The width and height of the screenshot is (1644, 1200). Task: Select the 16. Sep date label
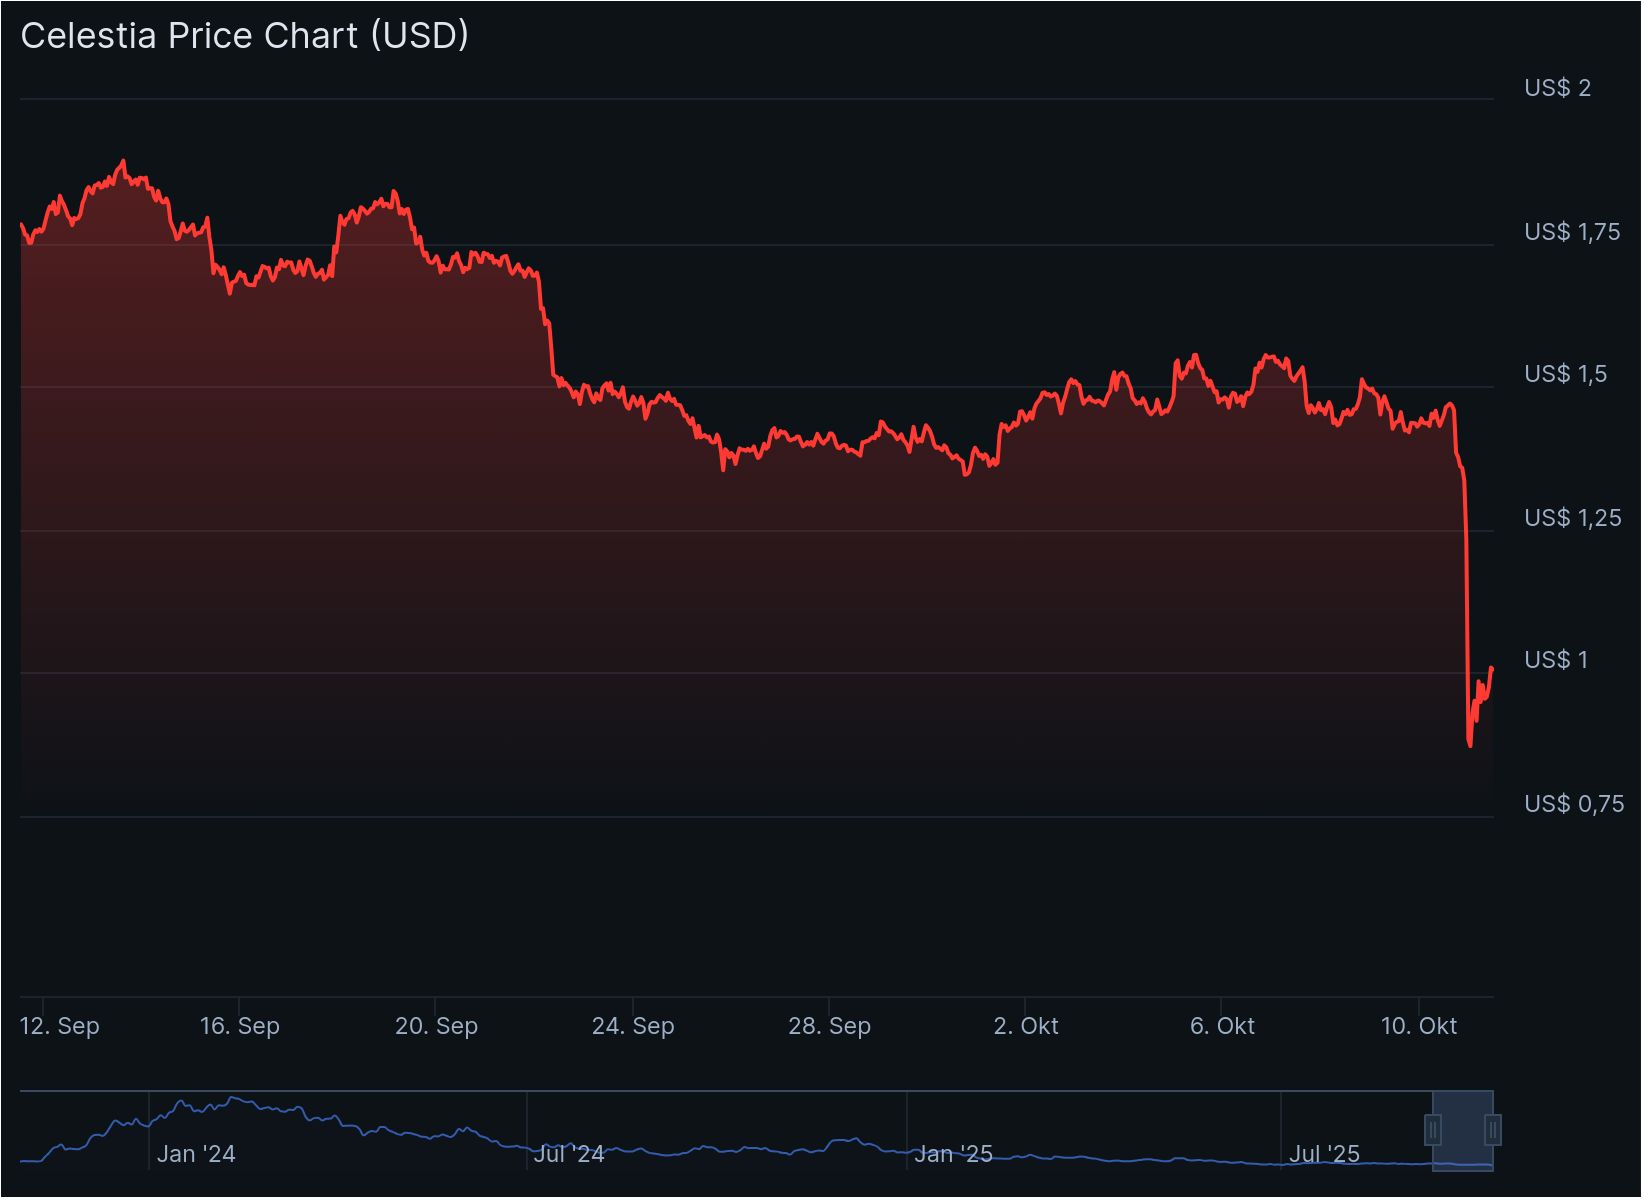tap(240, 1026)
